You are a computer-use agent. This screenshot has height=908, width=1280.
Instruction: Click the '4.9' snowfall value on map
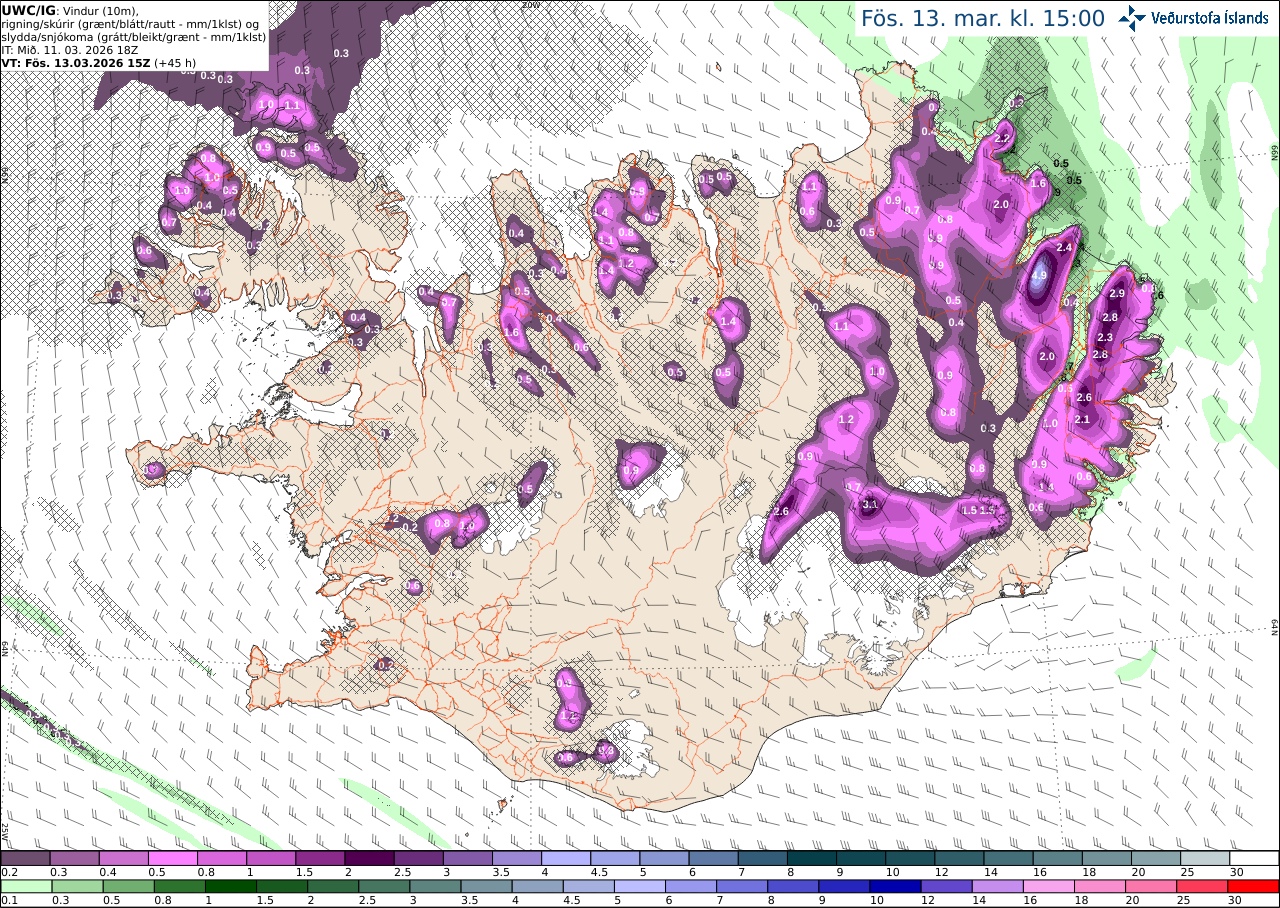pos(1039,276)
